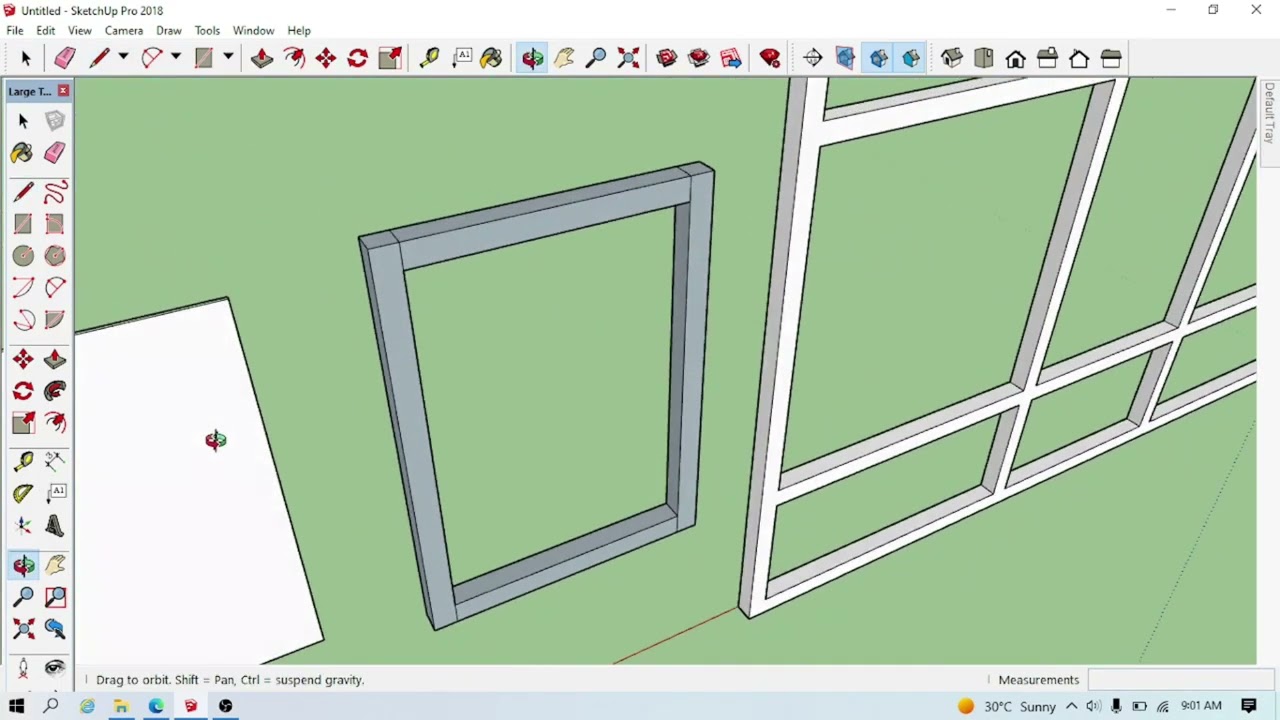Viewport: 1280px width, 720px height.
Task: Open the 3D Warehouse
Action: point(667,58)
